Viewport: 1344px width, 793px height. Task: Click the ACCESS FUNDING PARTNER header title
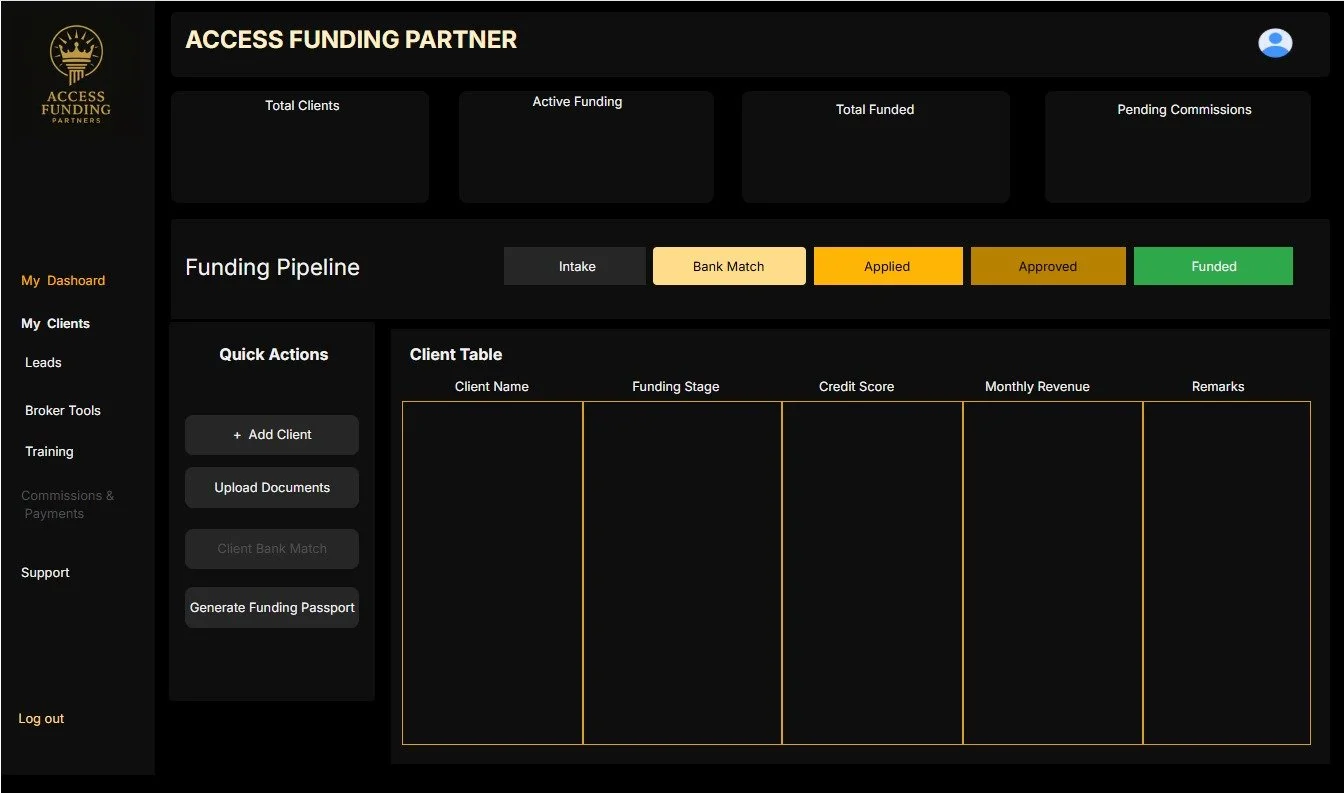coord(352,40)
